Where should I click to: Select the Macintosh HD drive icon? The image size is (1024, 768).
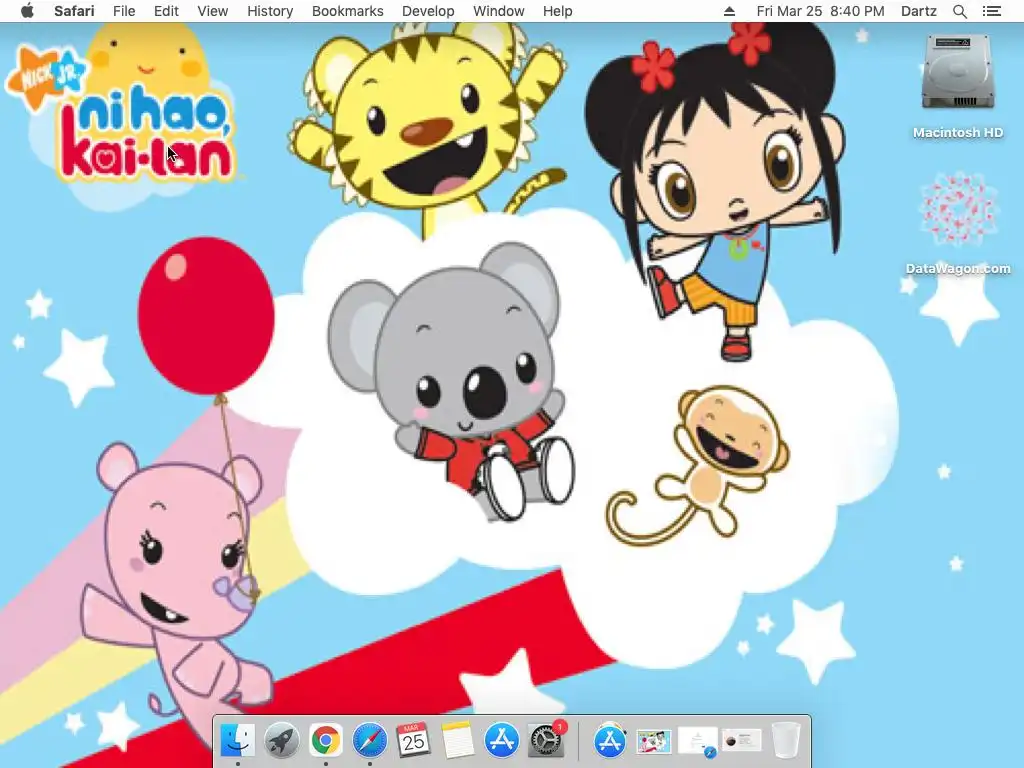(958, 73)
